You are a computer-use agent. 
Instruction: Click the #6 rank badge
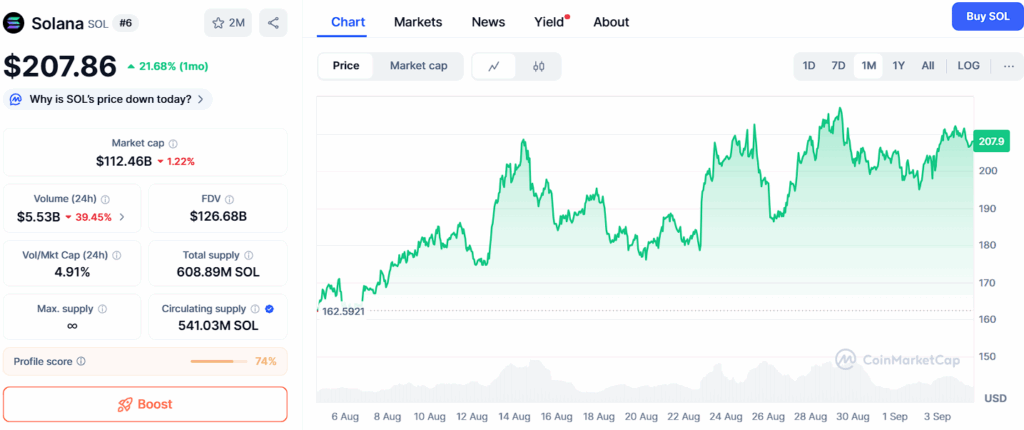coord(125,24)
